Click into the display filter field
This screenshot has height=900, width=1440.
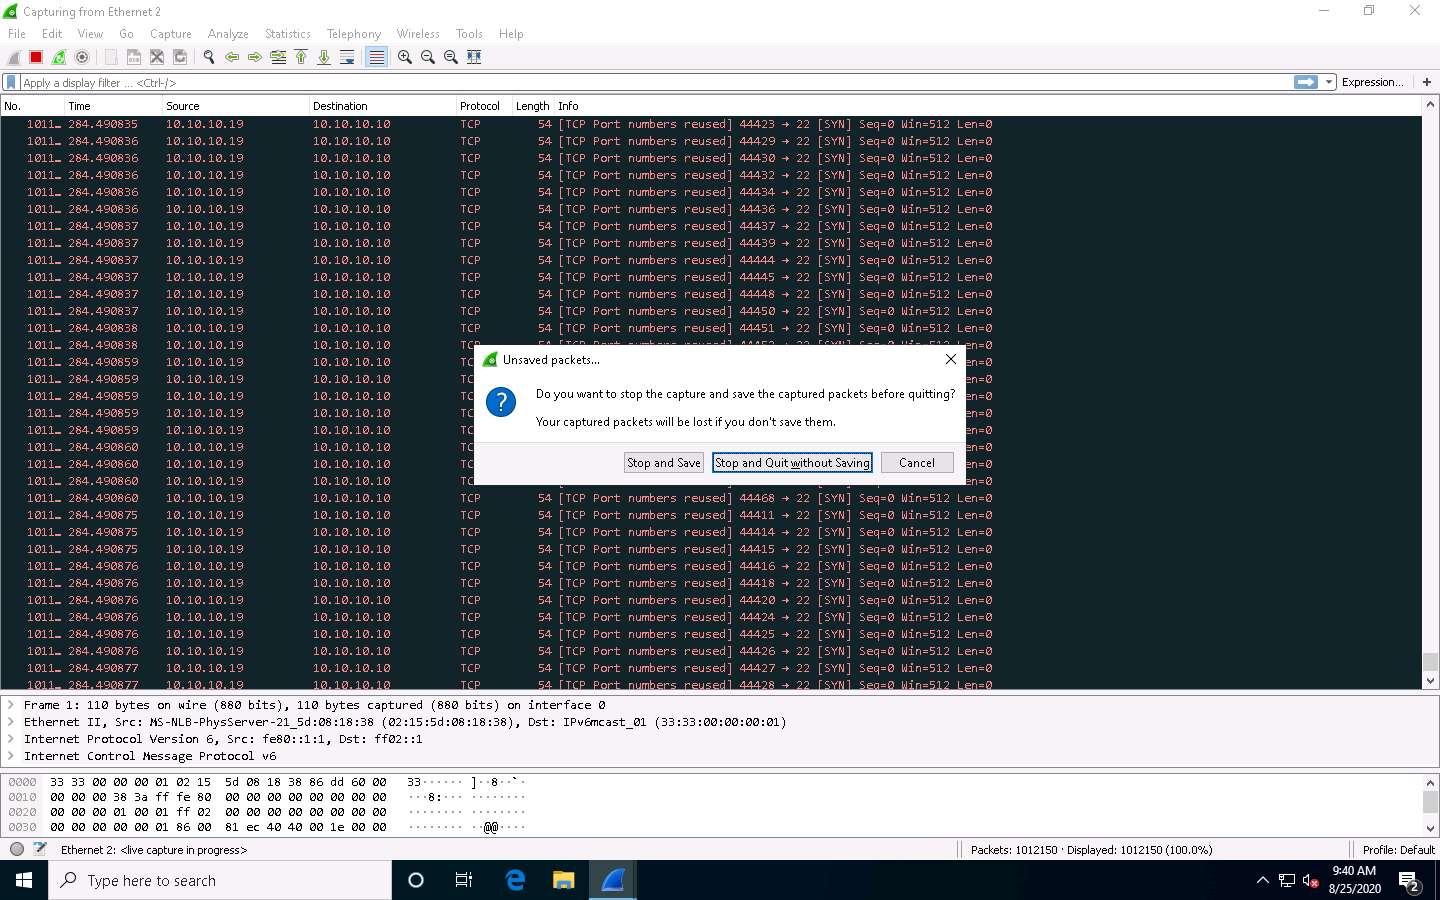coord(655,82)
